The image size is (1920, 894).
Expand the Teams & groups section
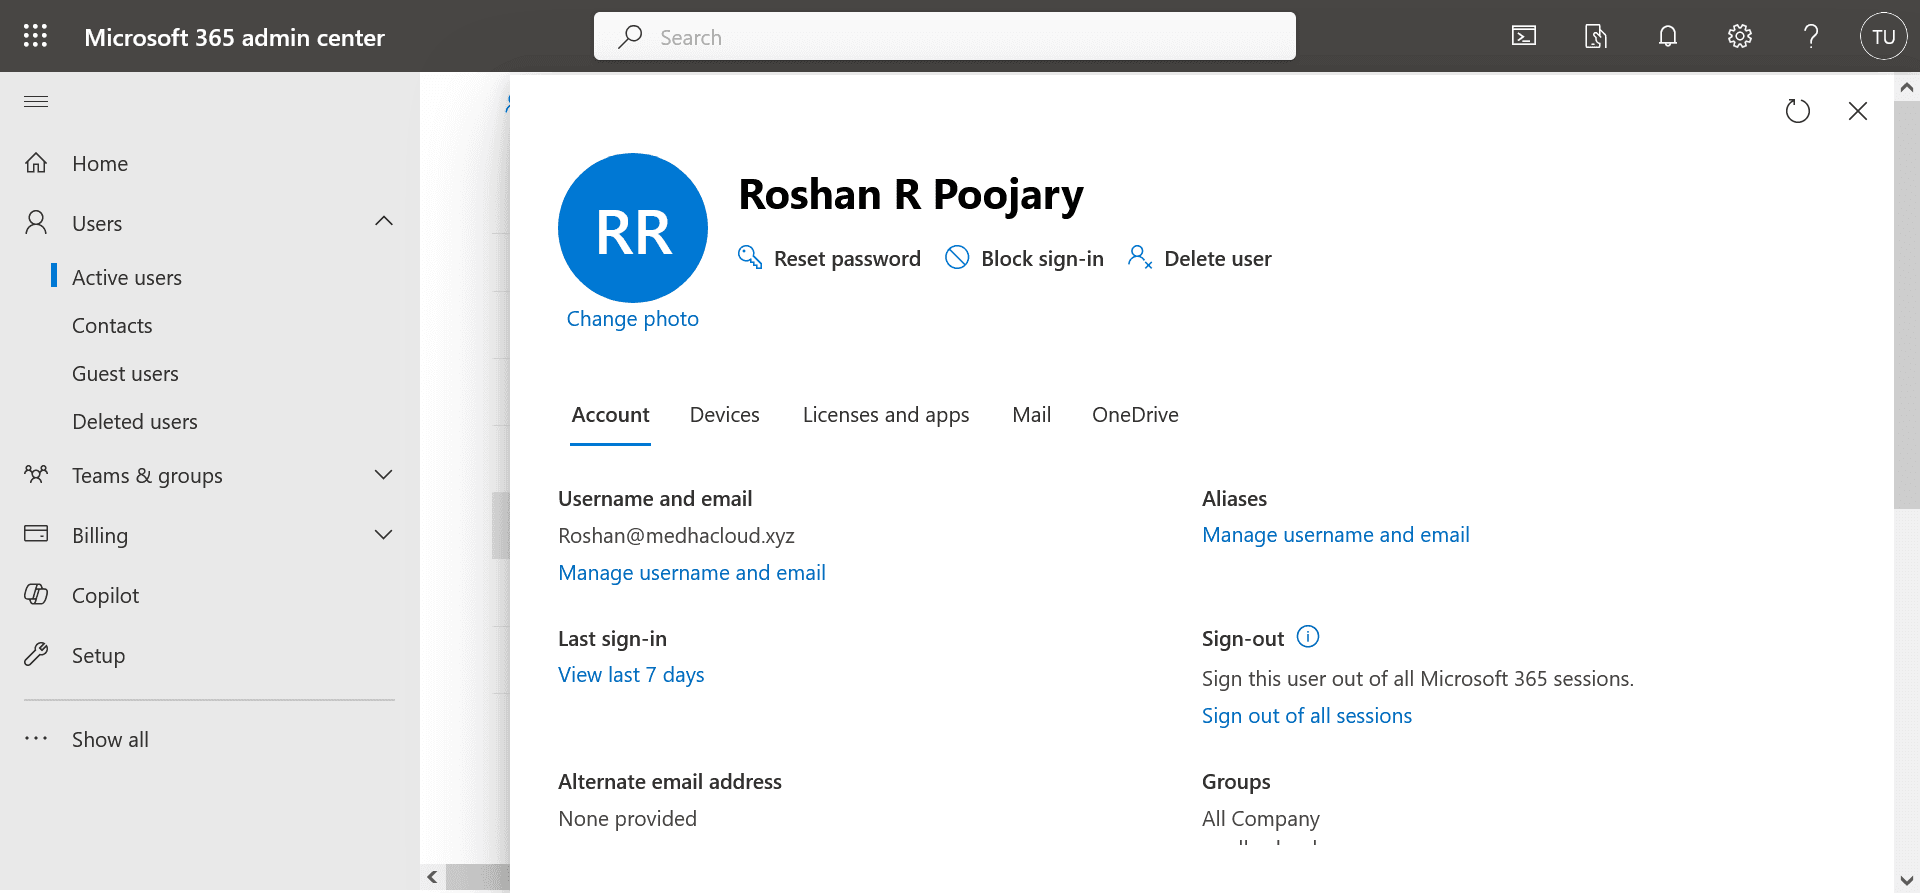pyautogui.click(x=383, y=475)
